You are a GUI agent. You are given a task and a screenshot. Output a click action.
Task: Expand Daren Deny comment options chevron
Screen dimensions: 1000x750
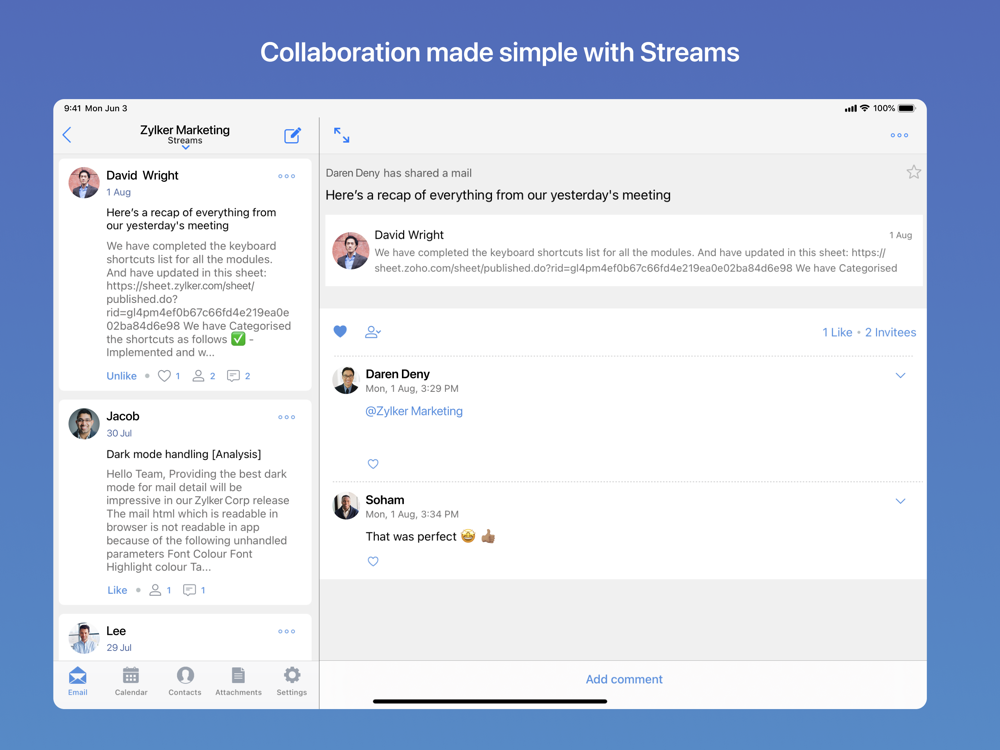click(x=901, y=376)
